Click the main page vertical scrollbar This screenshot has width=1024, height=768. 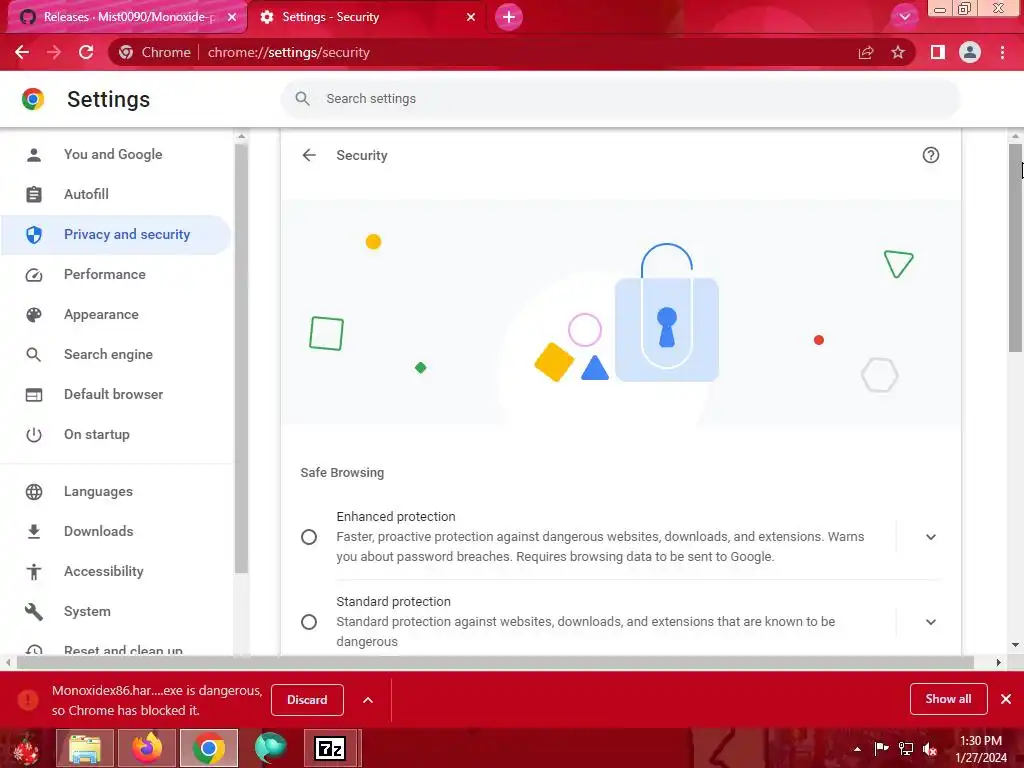click(x=1015, y=248)
